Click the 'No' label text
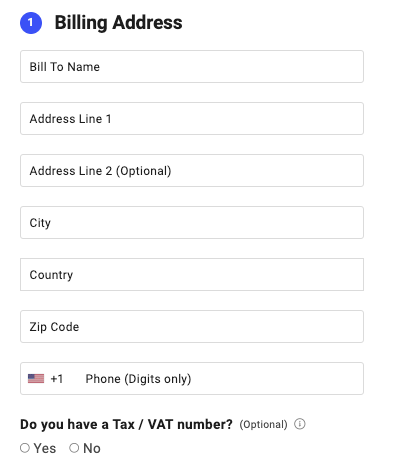Viewport: 401px width, 469px height. pos(92,448)
